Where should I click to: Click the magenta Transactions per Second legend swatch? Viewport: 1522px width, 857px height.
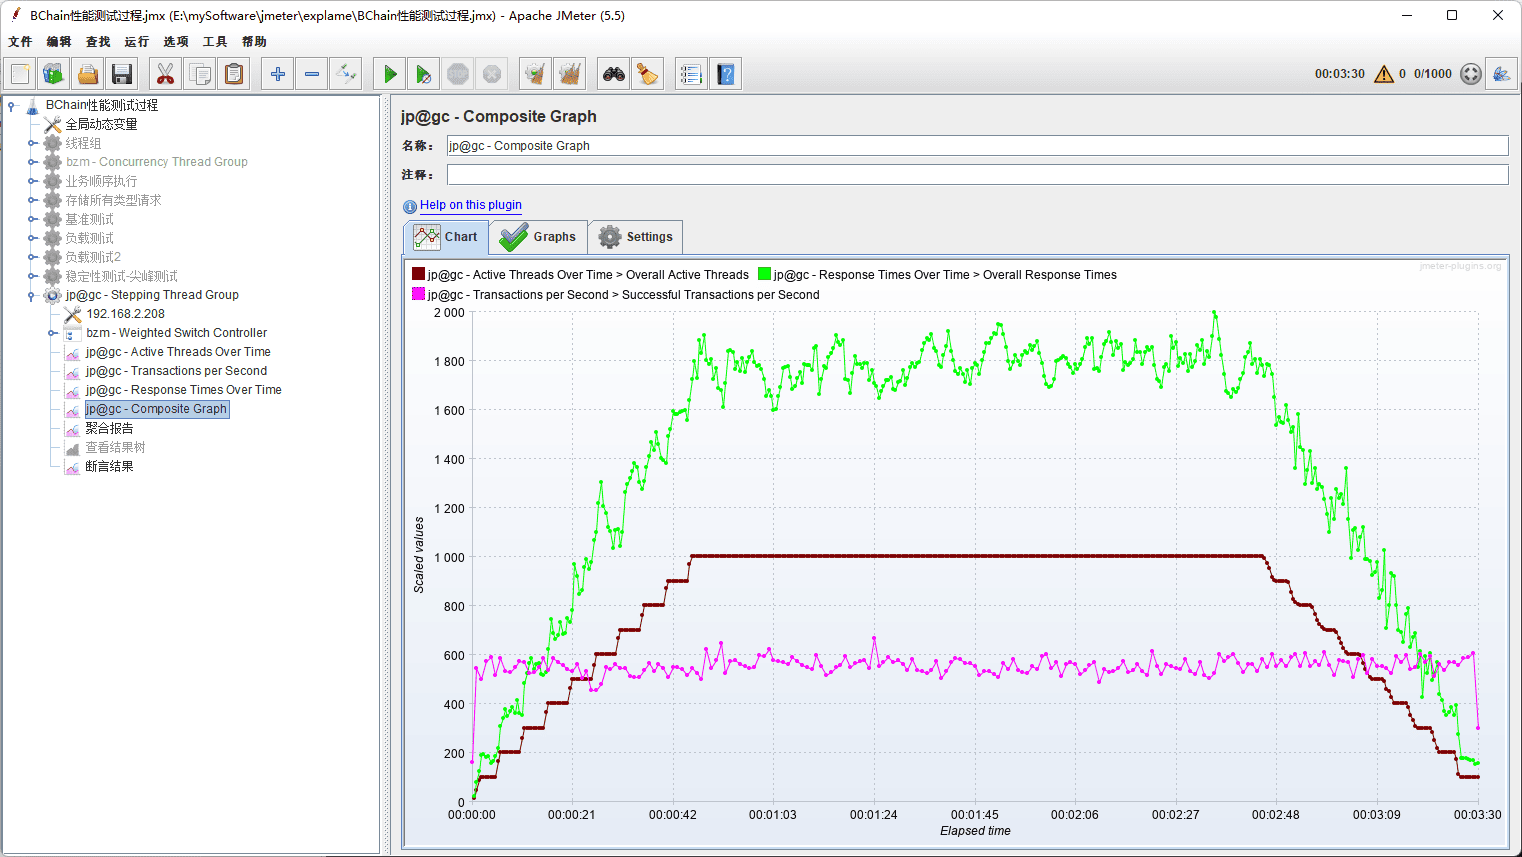[x=418, y=294]
